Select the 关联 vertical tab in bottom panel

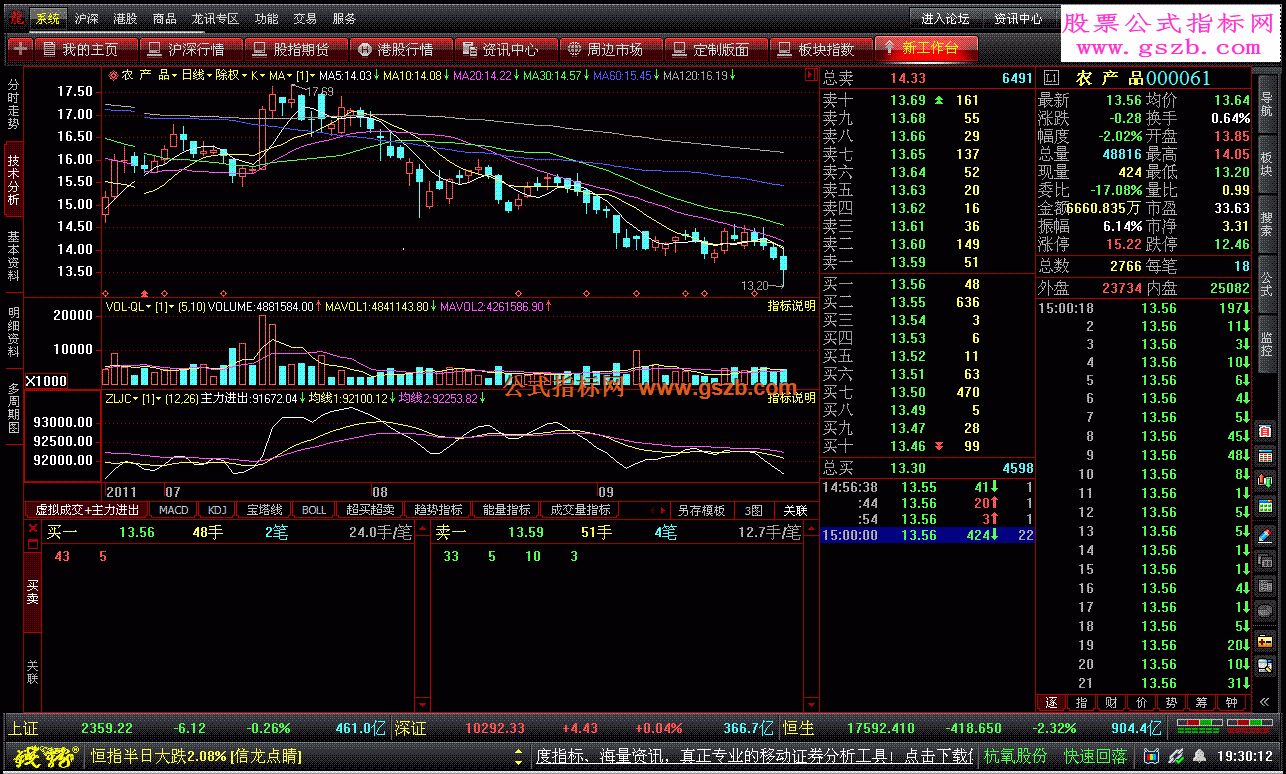click(32, 672)
